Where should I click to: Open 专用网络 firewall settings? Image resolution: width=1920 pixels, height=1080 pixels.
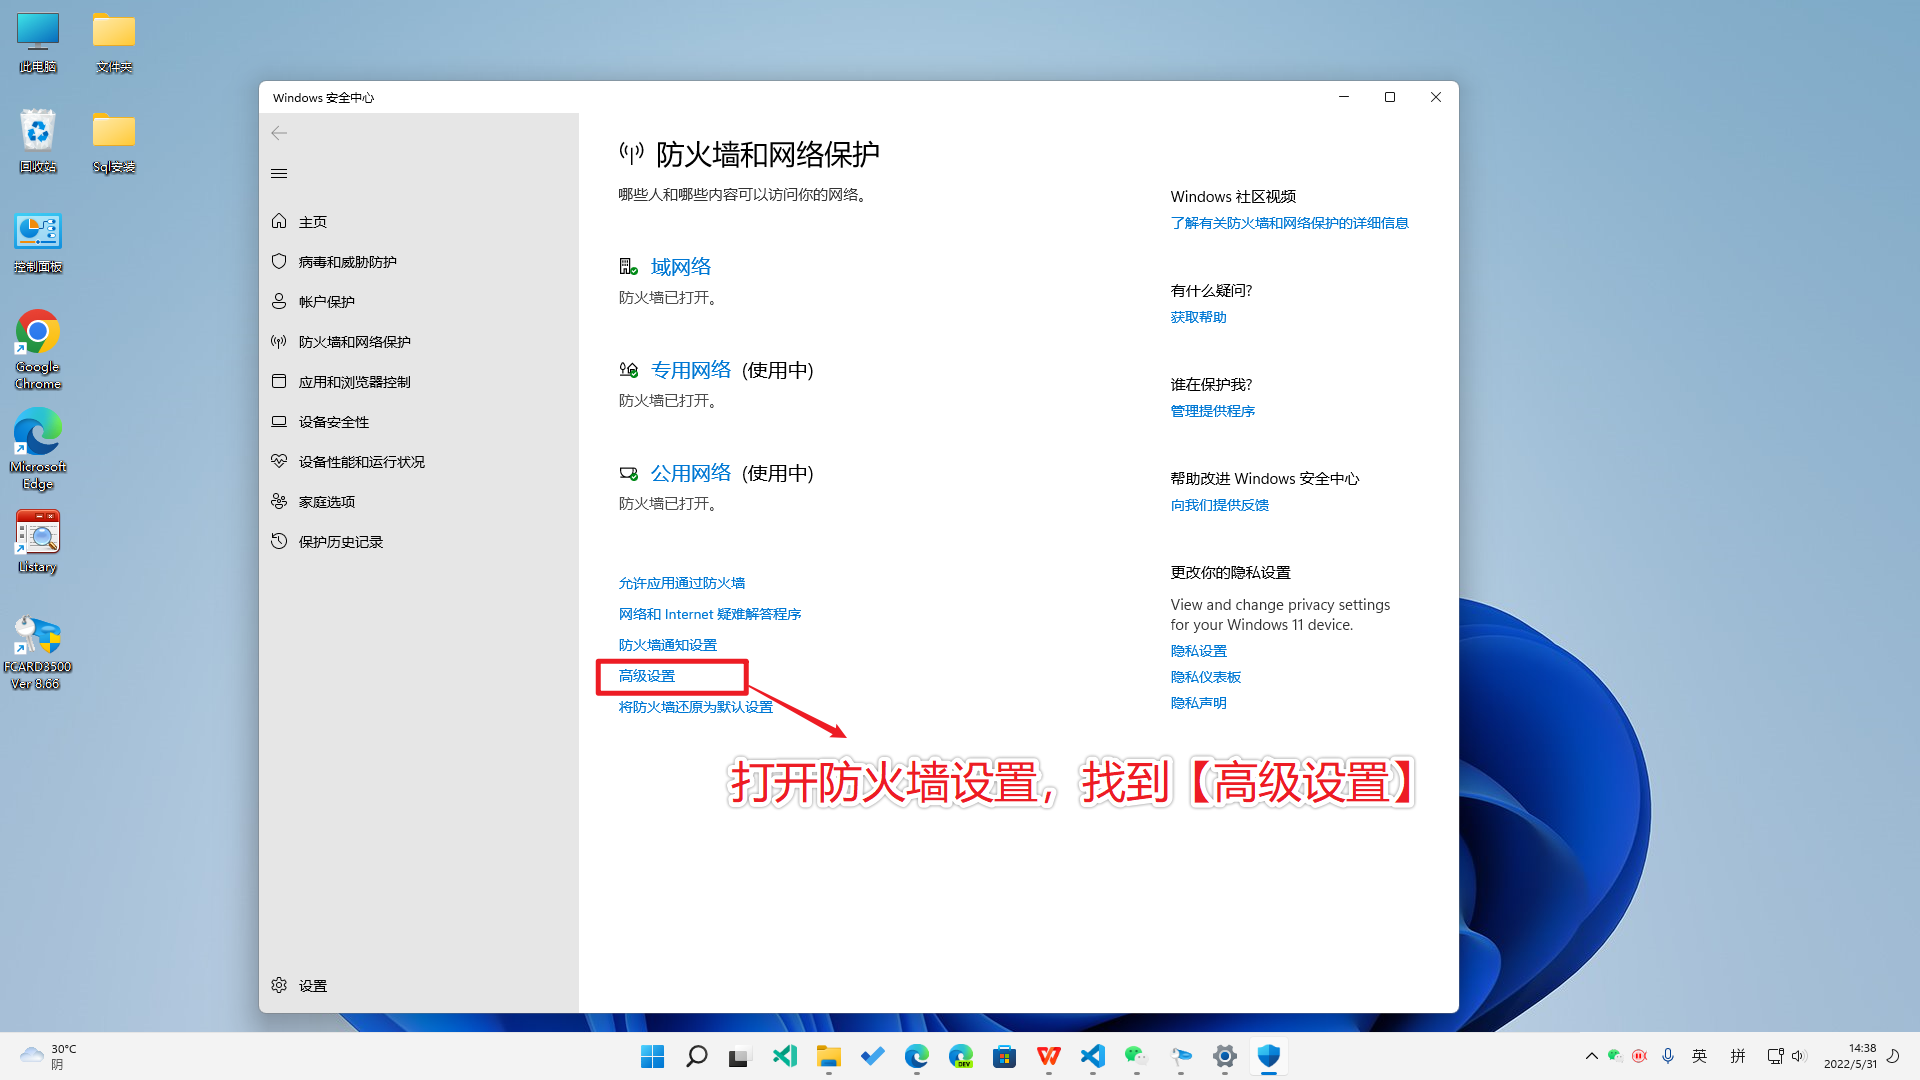click(691, 370)
